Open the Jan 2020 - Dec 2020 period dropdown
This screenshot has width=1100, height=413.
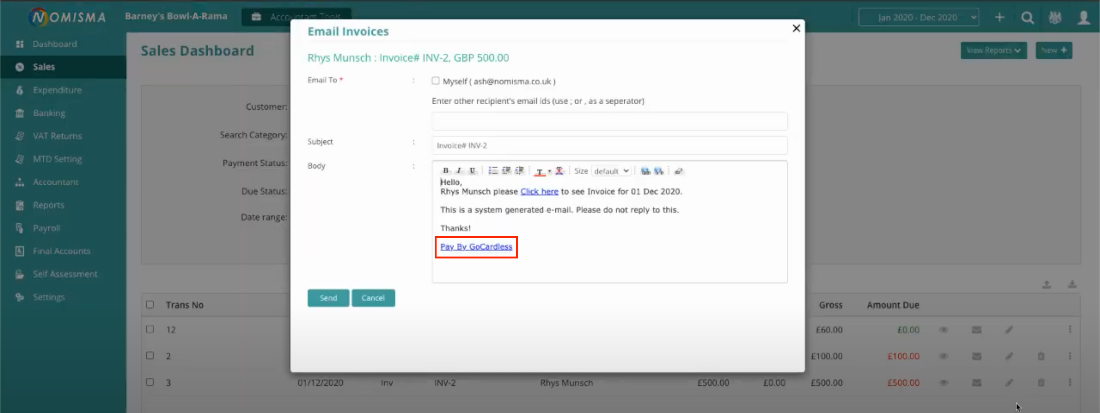[918, 18]
